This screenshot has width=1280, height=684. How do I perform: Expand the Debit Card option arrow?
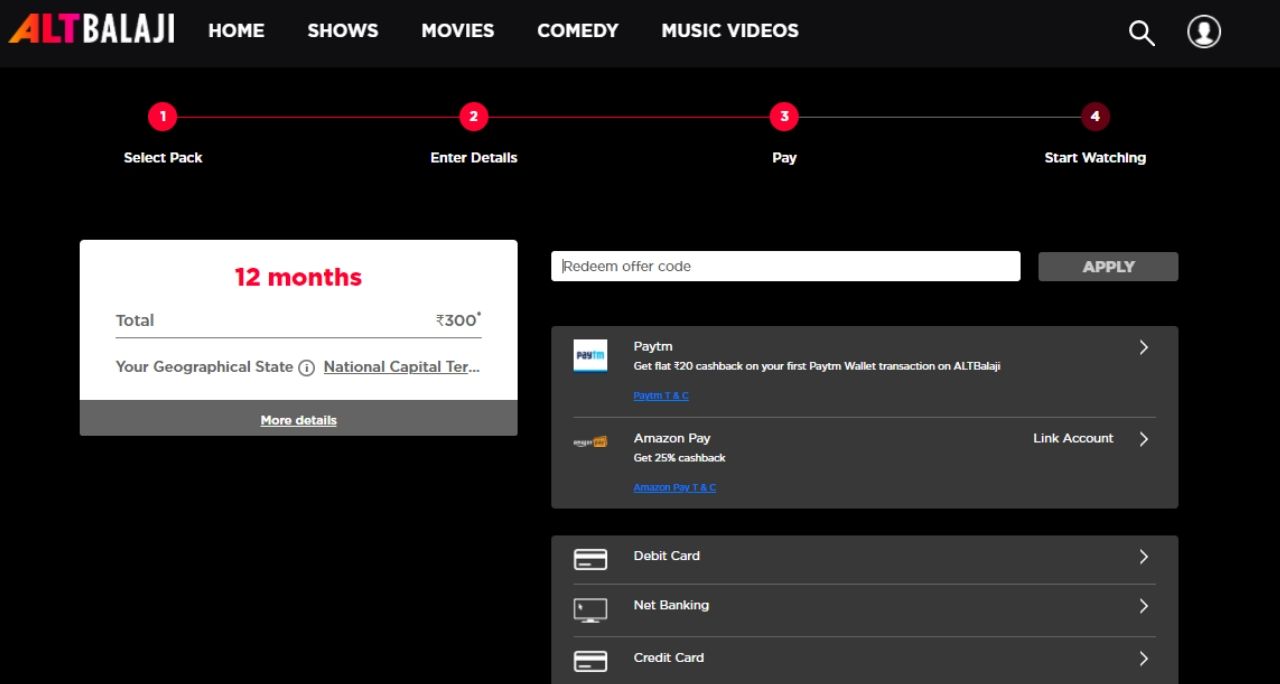click(x=1144, y=557)
